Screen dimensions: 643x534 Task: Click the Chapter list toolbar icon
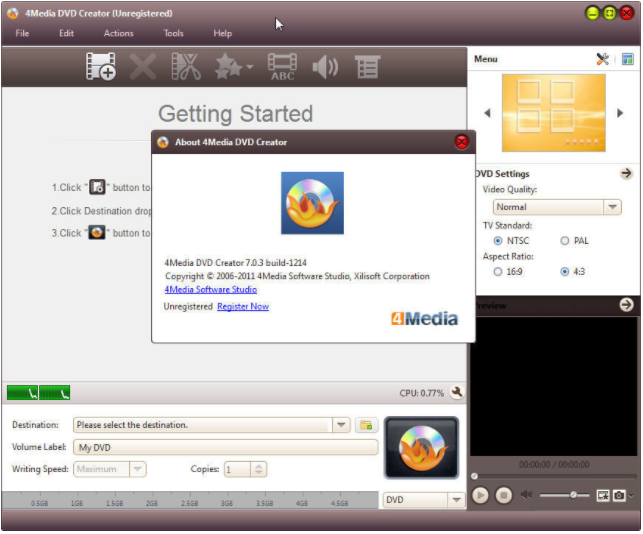[368, 66]
